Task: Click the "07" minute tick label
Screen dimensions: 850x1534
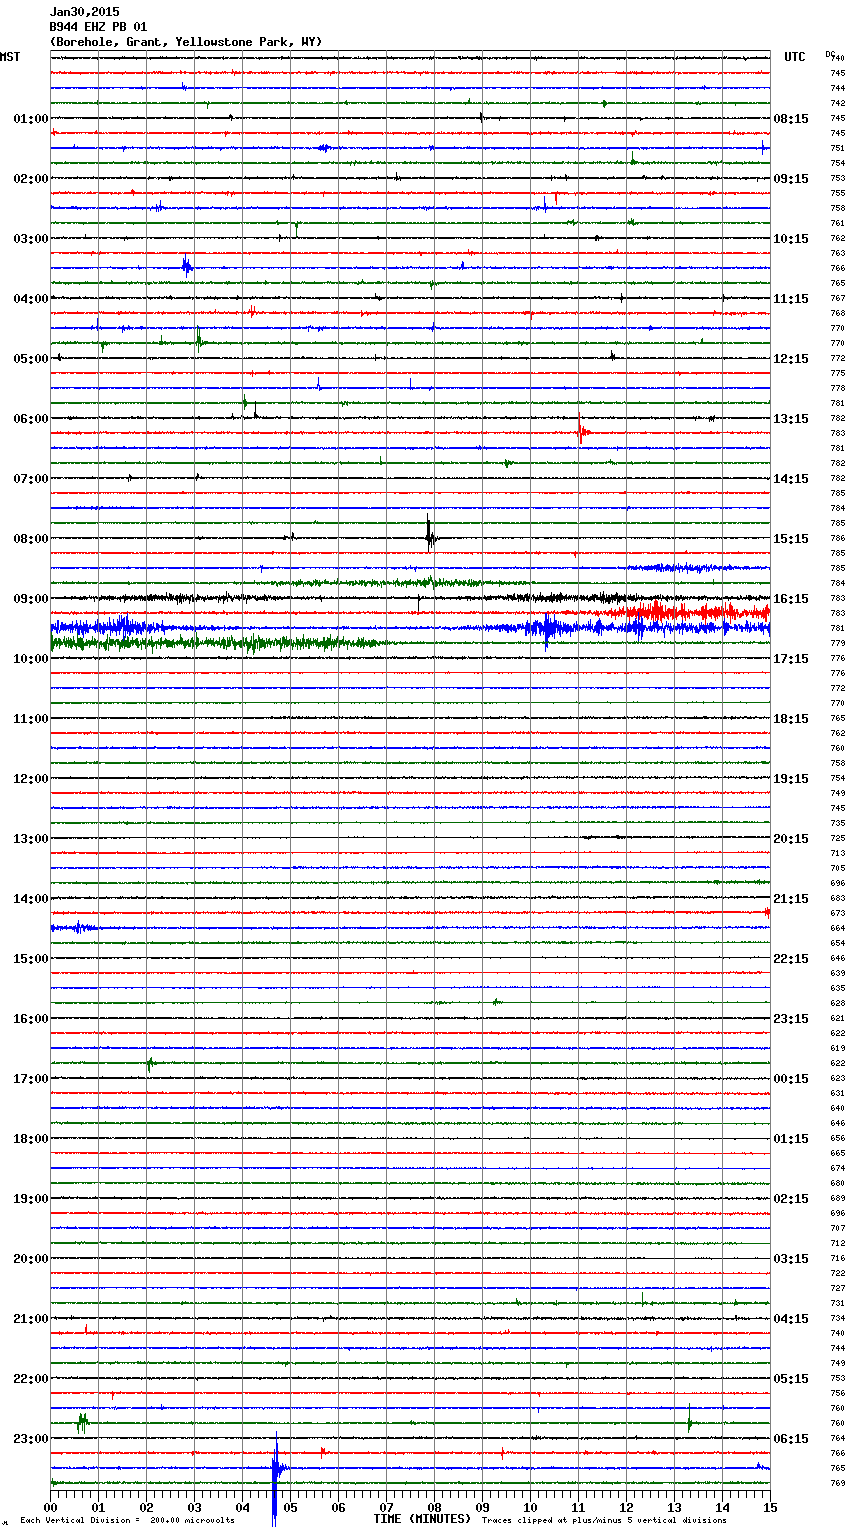Action: coord(387,1507)
